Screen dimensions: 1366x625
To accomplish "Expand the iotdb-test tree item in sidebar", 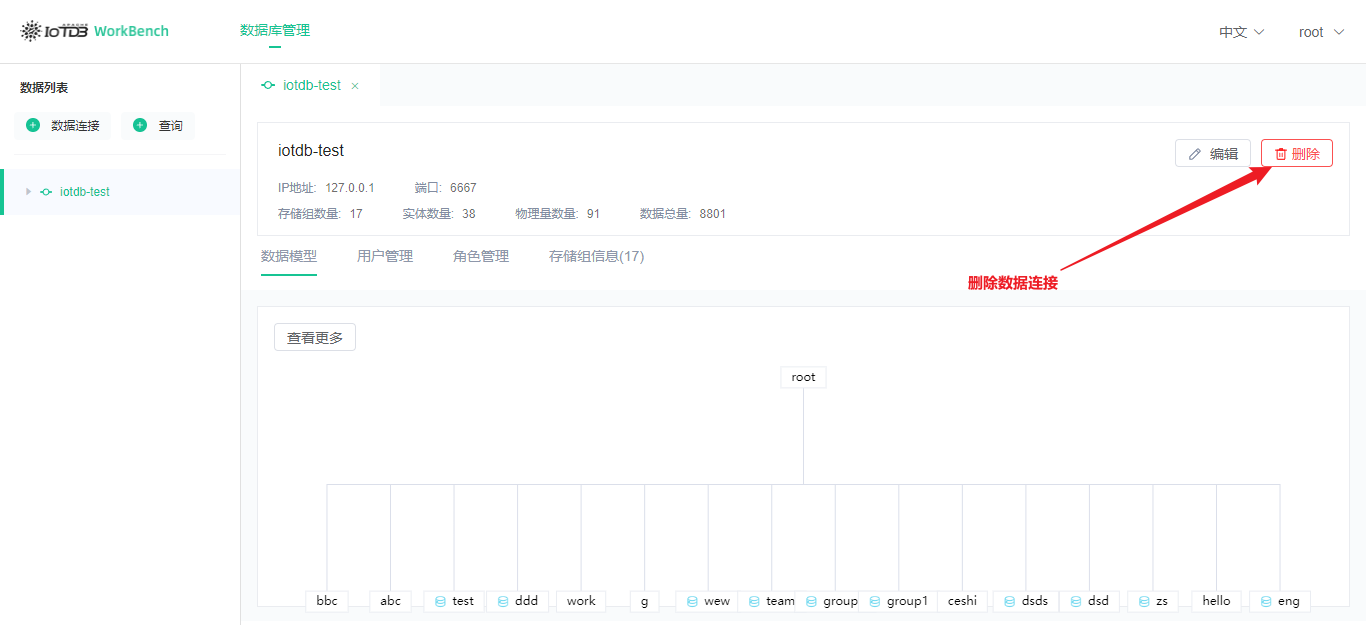I will coord(28,191).
